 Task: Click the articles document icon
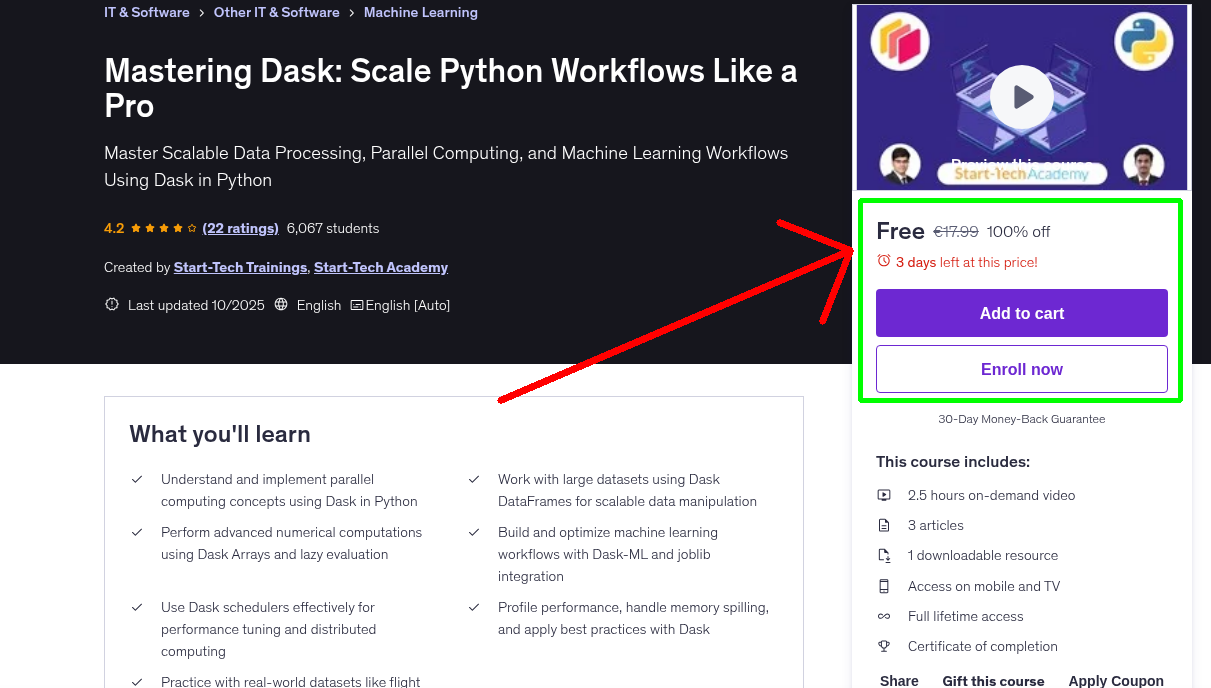pyautogui.click(x=884, y=524)
